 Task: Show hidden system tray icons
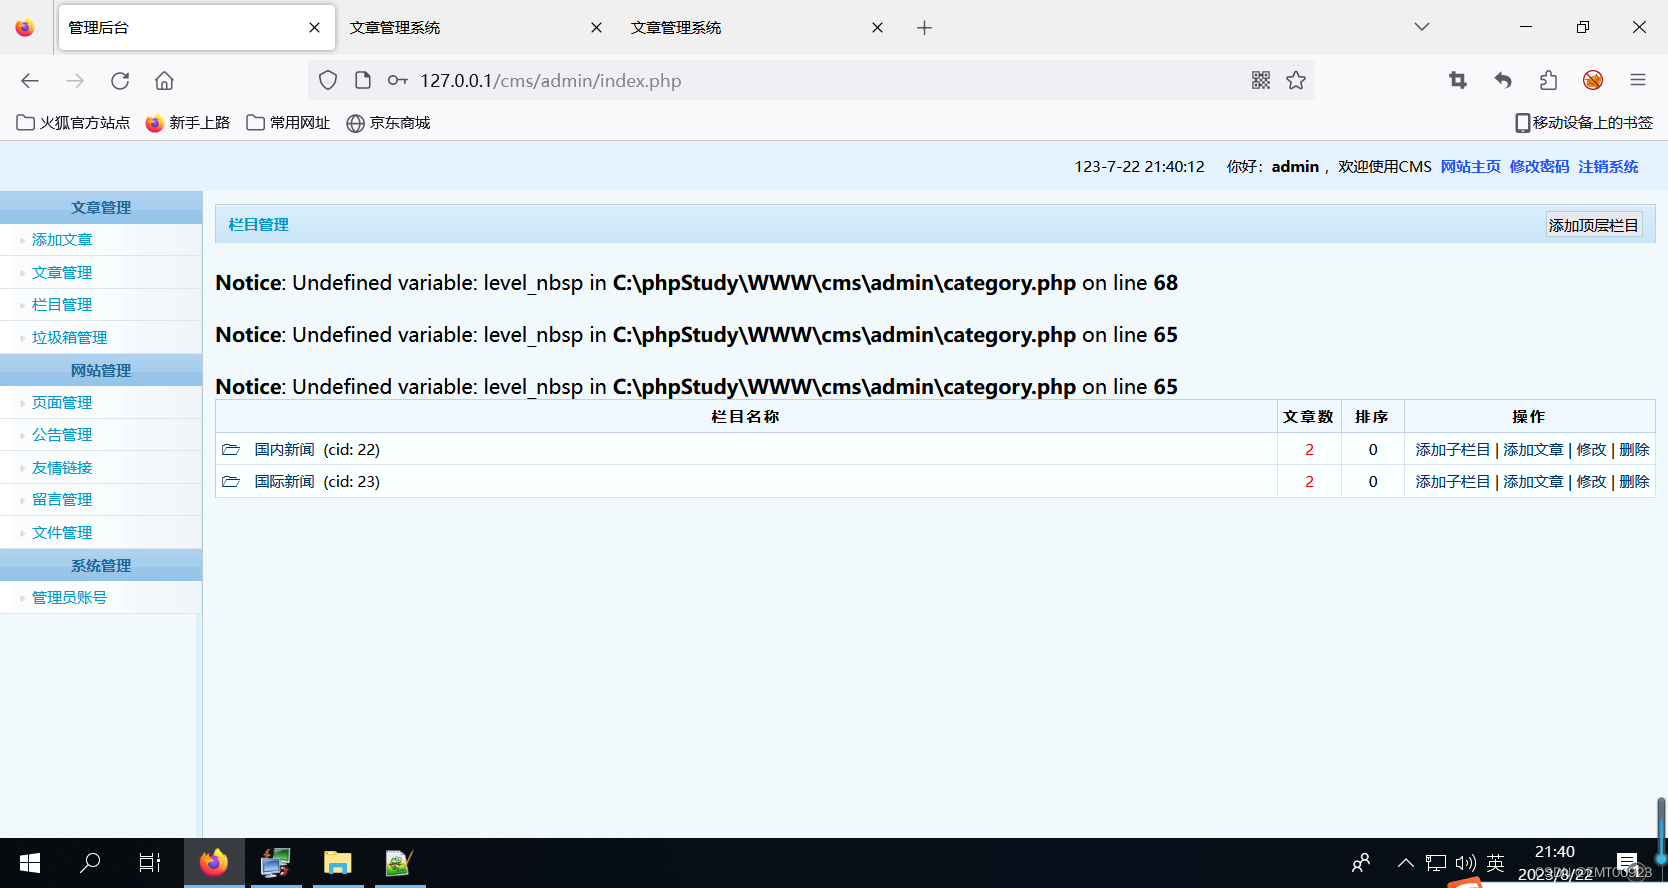1406,863
